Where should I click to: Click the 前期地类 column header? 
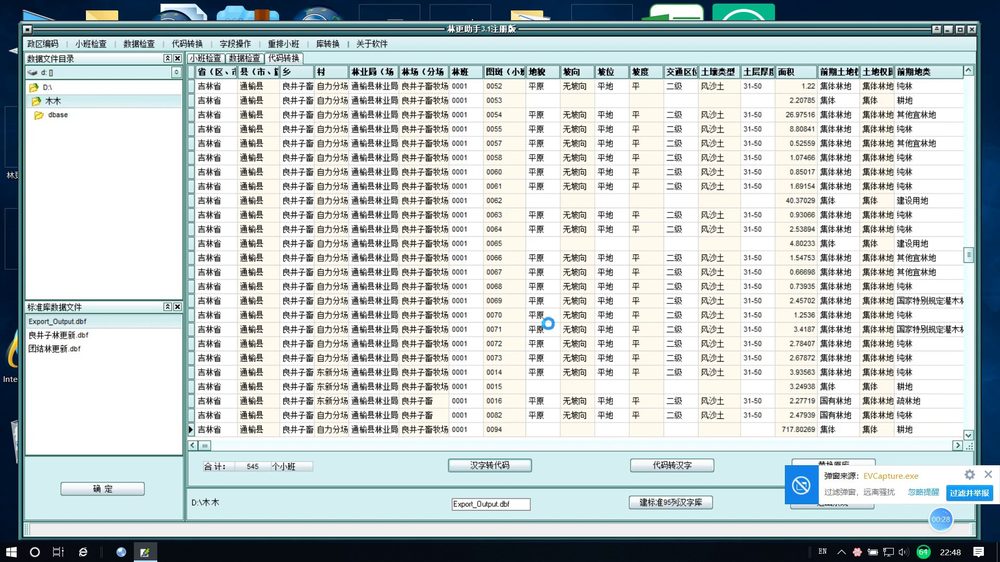(929, 71)
